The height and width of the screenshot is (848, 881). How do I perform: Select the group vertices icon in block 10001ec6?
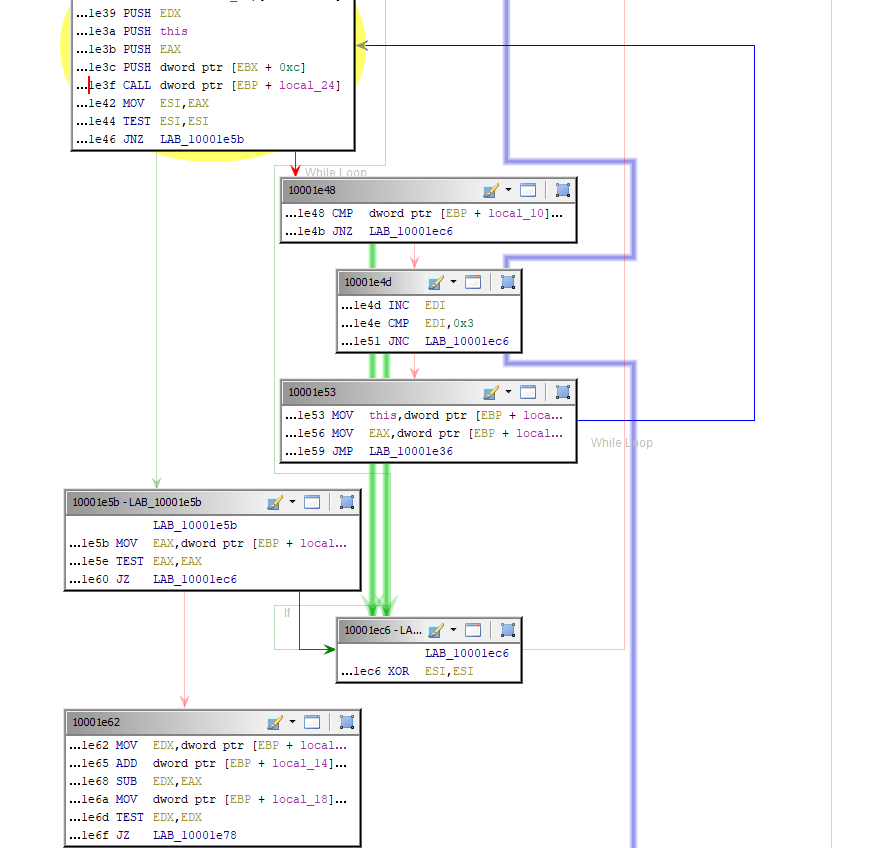pyautogui.click(x=507, y=630)
